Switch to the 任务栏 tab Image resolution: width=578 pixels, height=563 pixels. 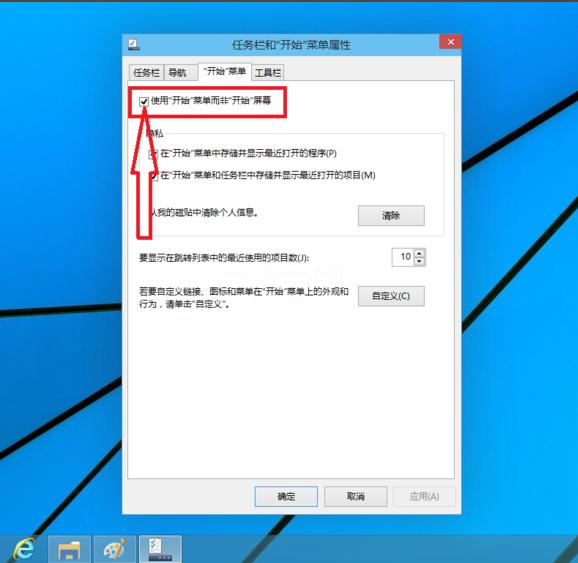point(146,73)
